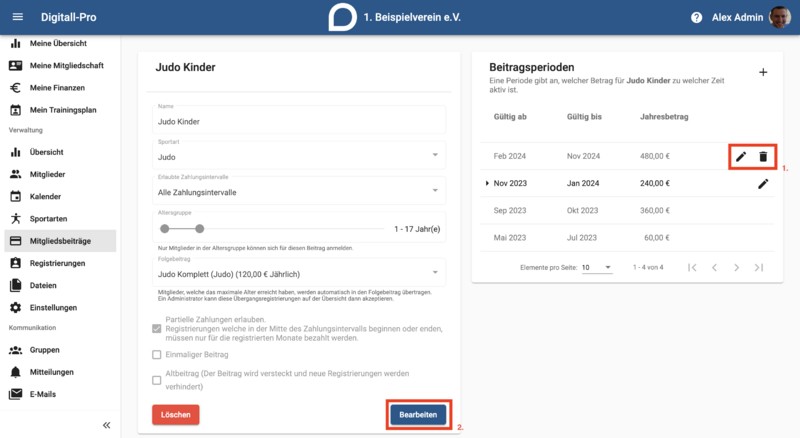
Task: Click the Registrierungen badge icon
Action: (16, 263)
